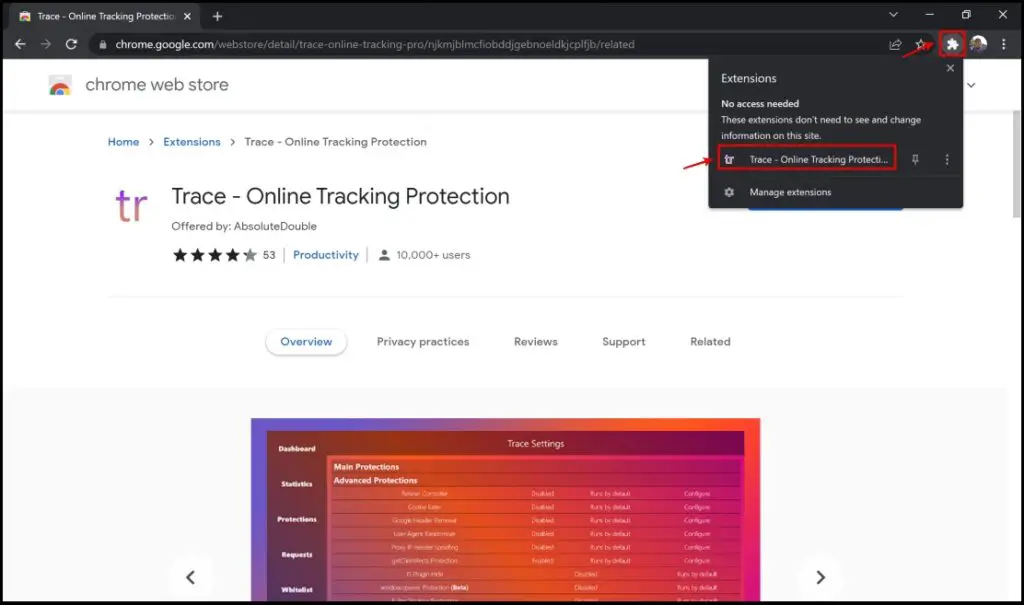Select the Overview tab
Screen dimensions: 1024x605
[306, 342]
